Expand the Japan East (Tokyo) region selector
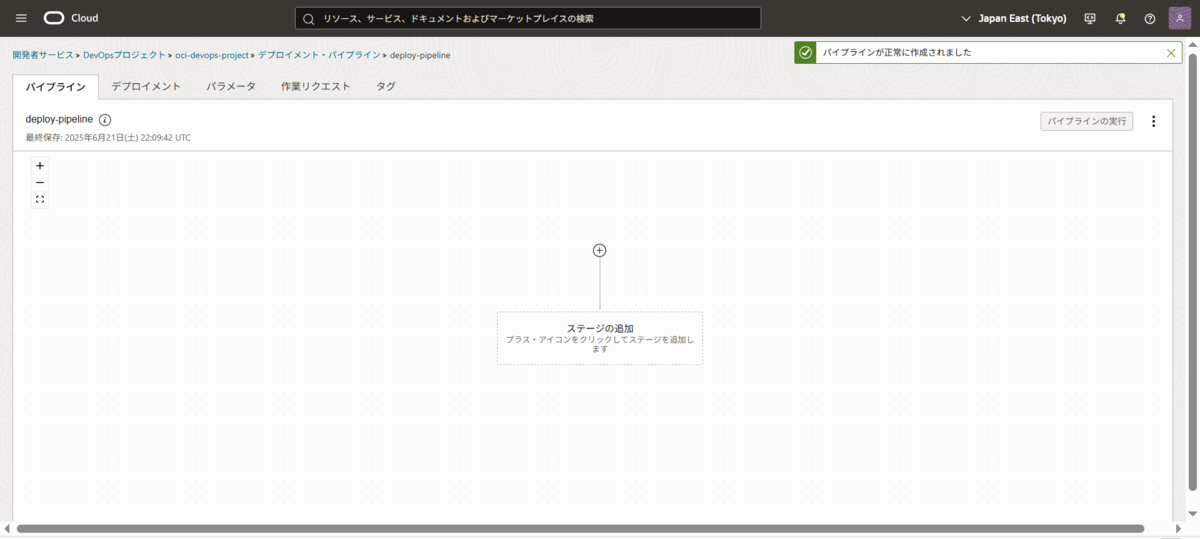This screenshot has height=539, width=1200. 1013,18
